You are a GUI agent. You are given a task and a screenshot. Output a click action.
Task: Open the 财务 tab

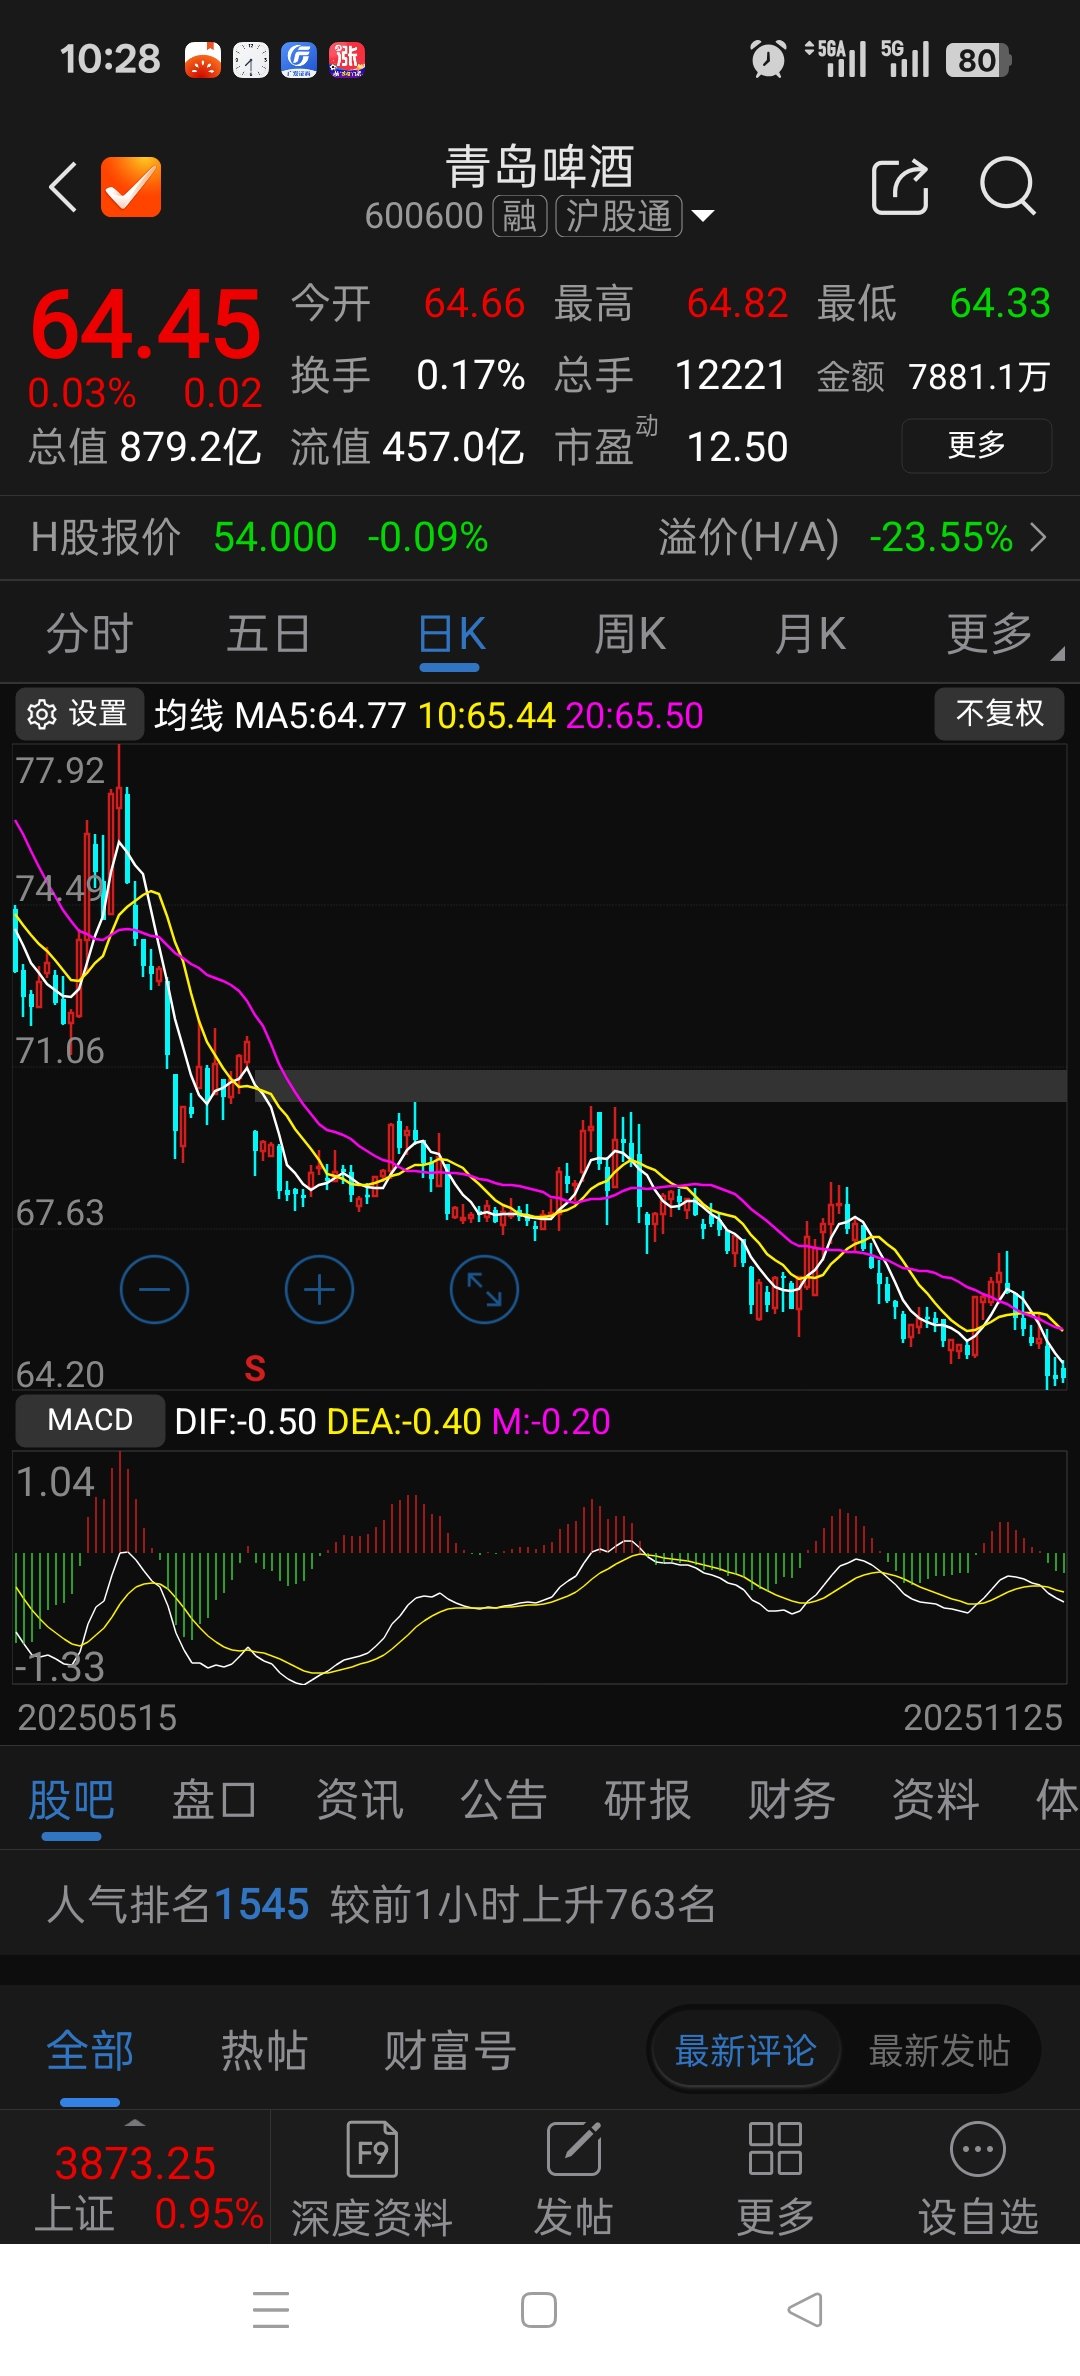(791, 1800)
